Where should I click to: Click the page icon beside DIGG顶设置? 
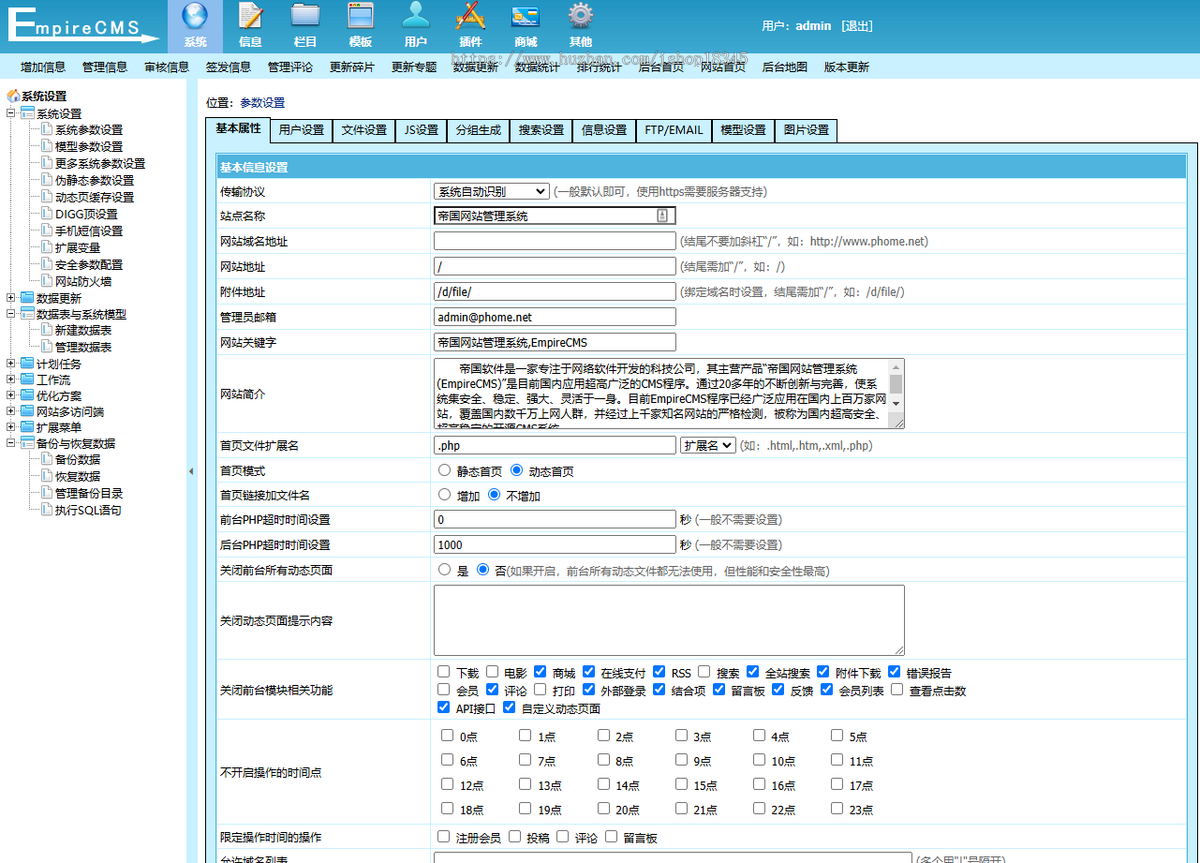click(47, 214)
